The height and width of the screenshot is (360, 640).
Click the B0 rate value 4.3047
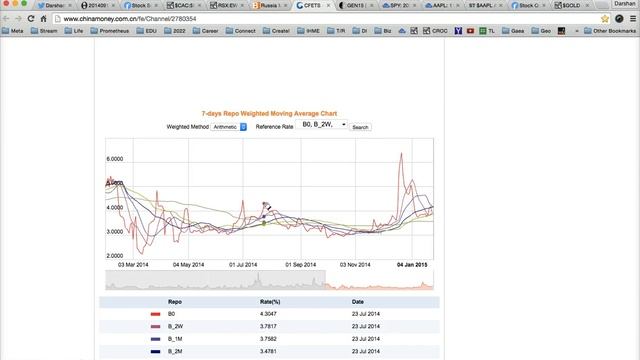tap(268, 314)
